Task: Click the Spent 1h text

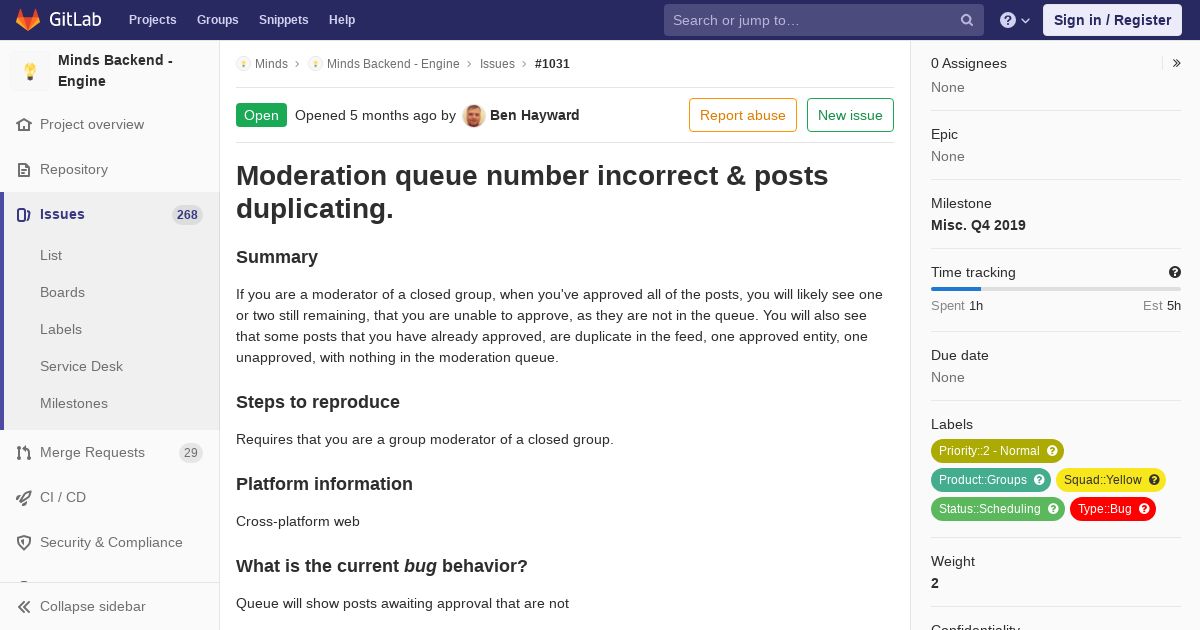Action: pos(957,305)
